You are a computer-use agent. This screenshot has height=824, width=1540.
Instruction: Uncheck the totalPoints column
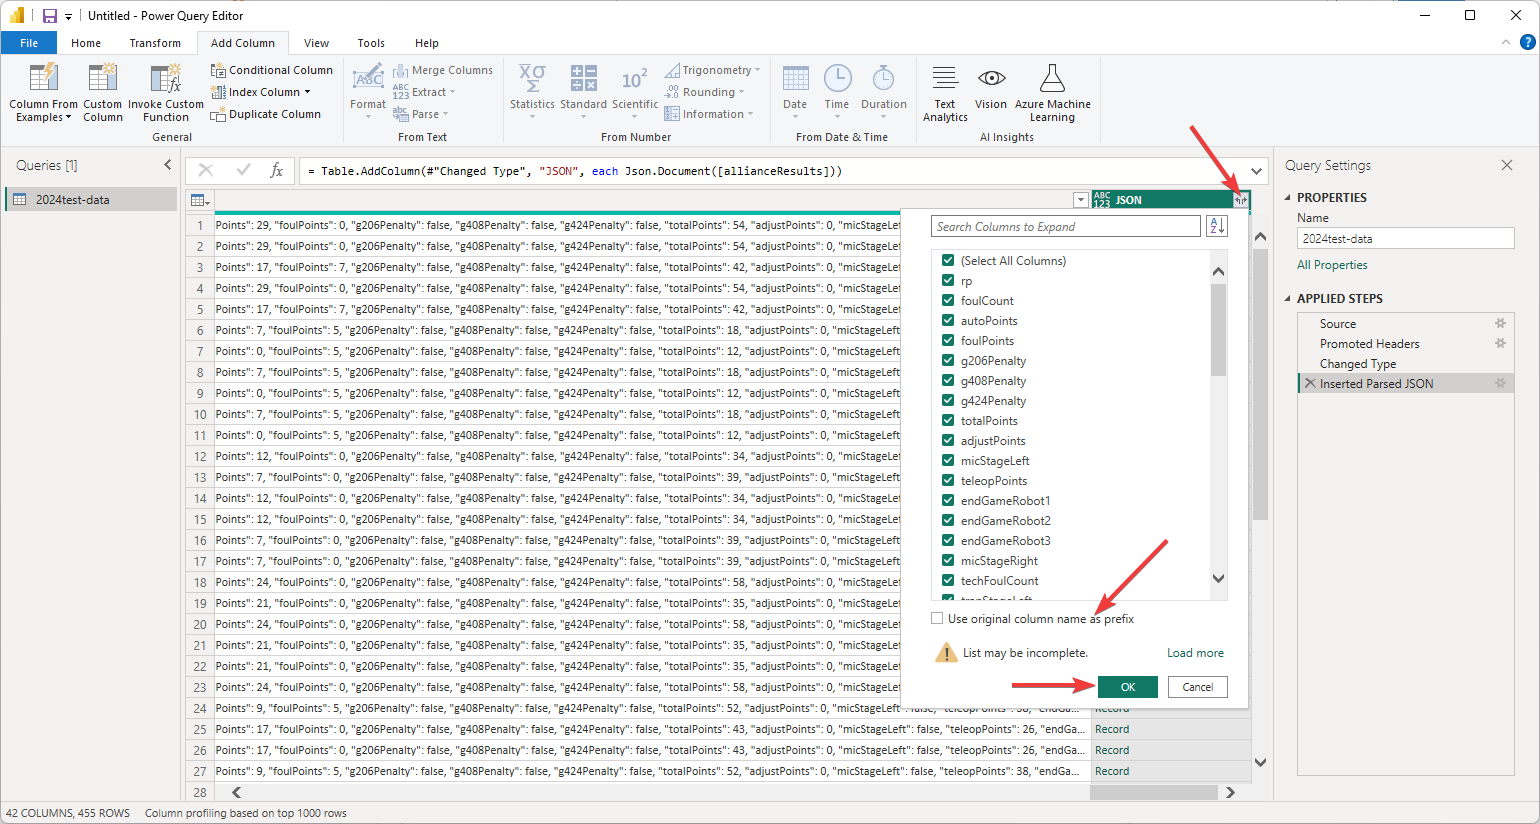[948, 420]
